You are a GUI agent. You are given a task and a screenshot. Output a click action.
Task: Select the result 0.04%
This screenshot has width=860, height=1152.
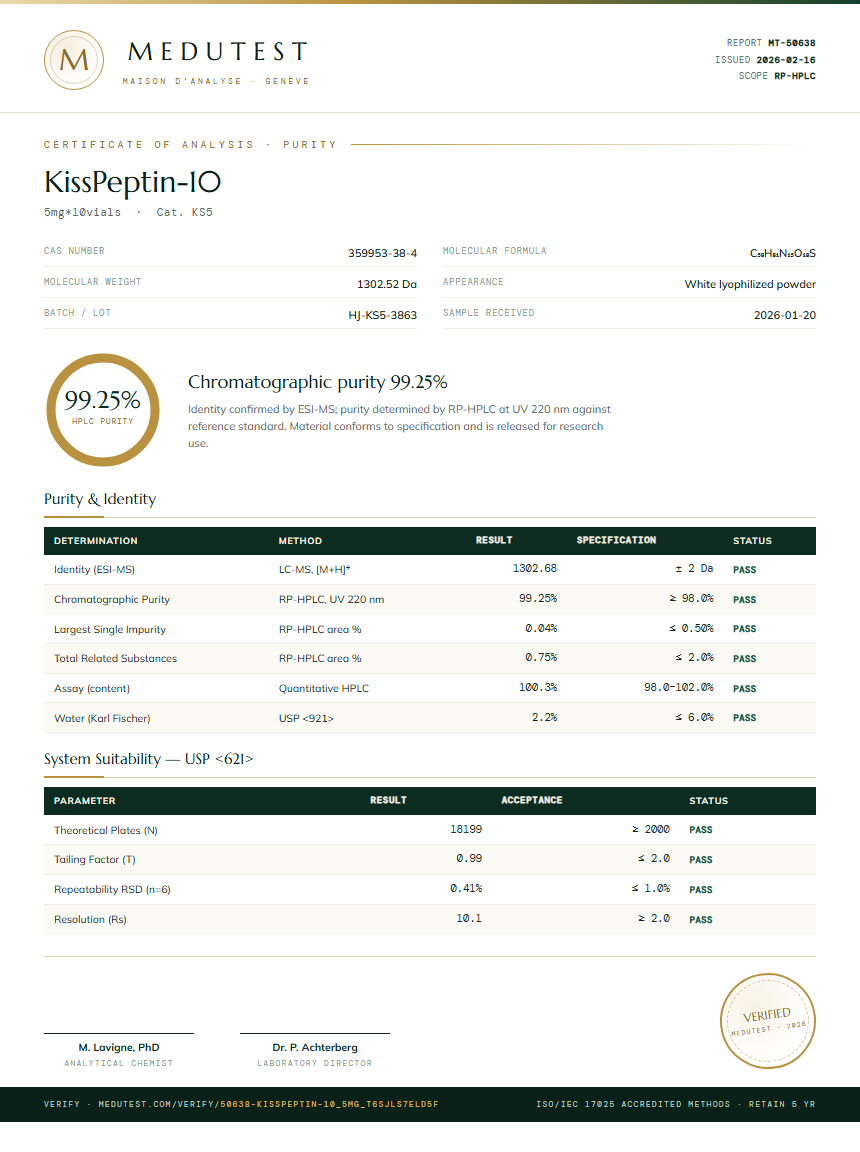click(x=541, y=629)
